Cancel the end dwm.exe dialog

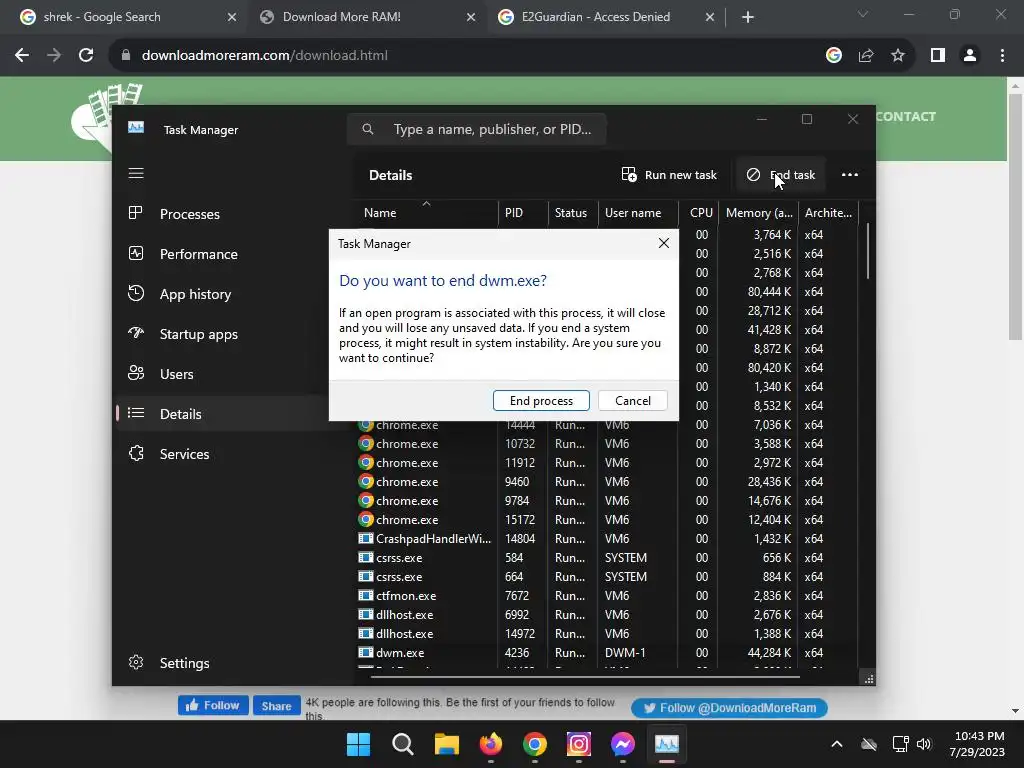632,400
